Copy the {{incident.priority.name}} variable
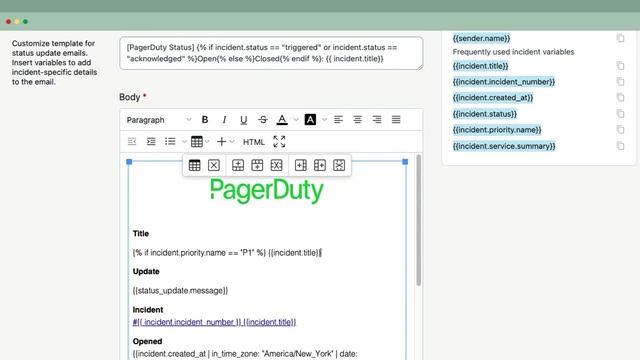Viewport: 640px width, 360px height. tap(620, 130)
